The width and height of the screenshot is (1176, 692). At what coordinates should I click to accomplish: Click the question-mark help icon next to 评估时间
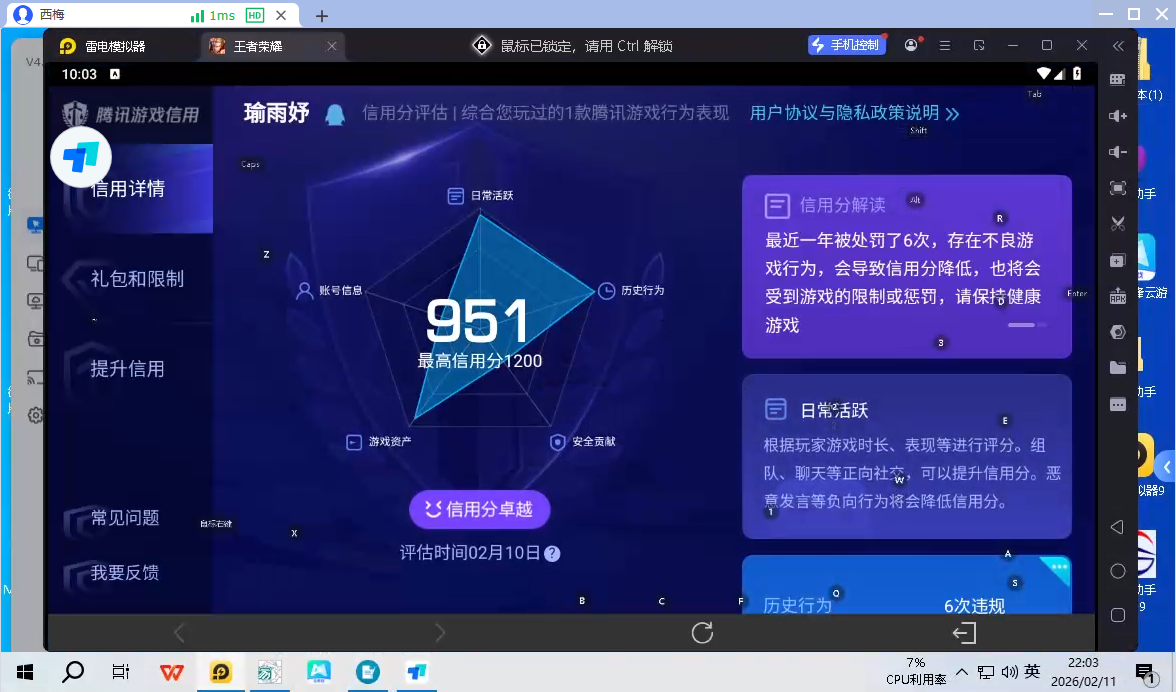(x=553, y=553)
